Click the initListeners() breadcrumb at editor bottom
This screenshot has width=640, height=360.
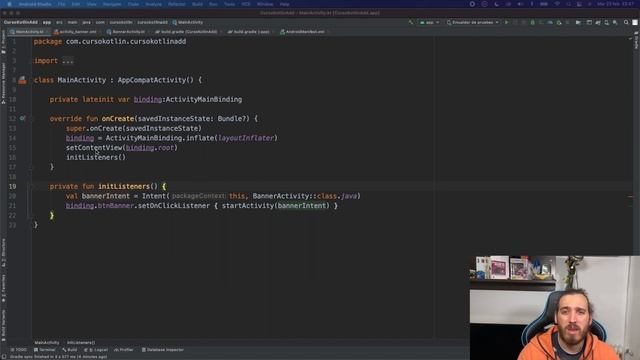pyautogui.click(x=81, y=342)
